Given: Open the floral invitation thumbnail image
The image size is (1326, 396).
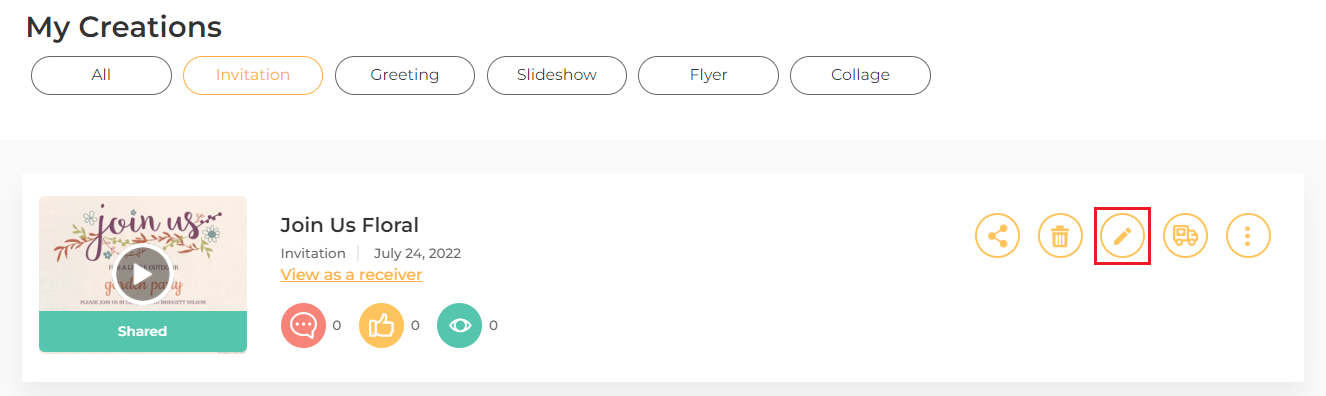Looking at the screenshot, I should click(143, 254).
